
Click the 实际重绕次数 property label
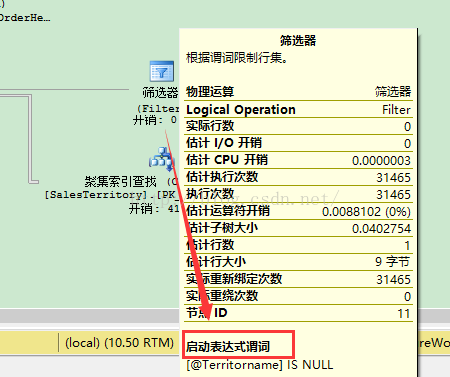coord(222,296)
